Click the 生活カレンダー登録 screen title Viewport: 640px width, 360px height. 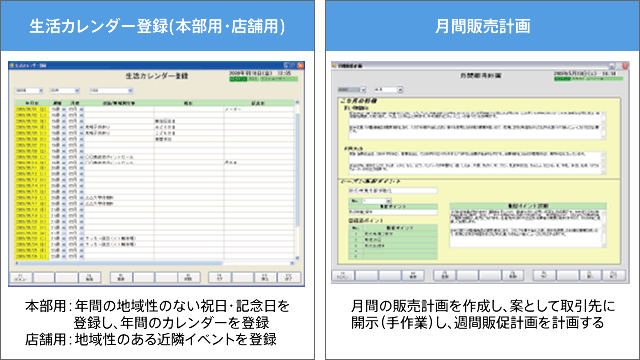point(157,76)
